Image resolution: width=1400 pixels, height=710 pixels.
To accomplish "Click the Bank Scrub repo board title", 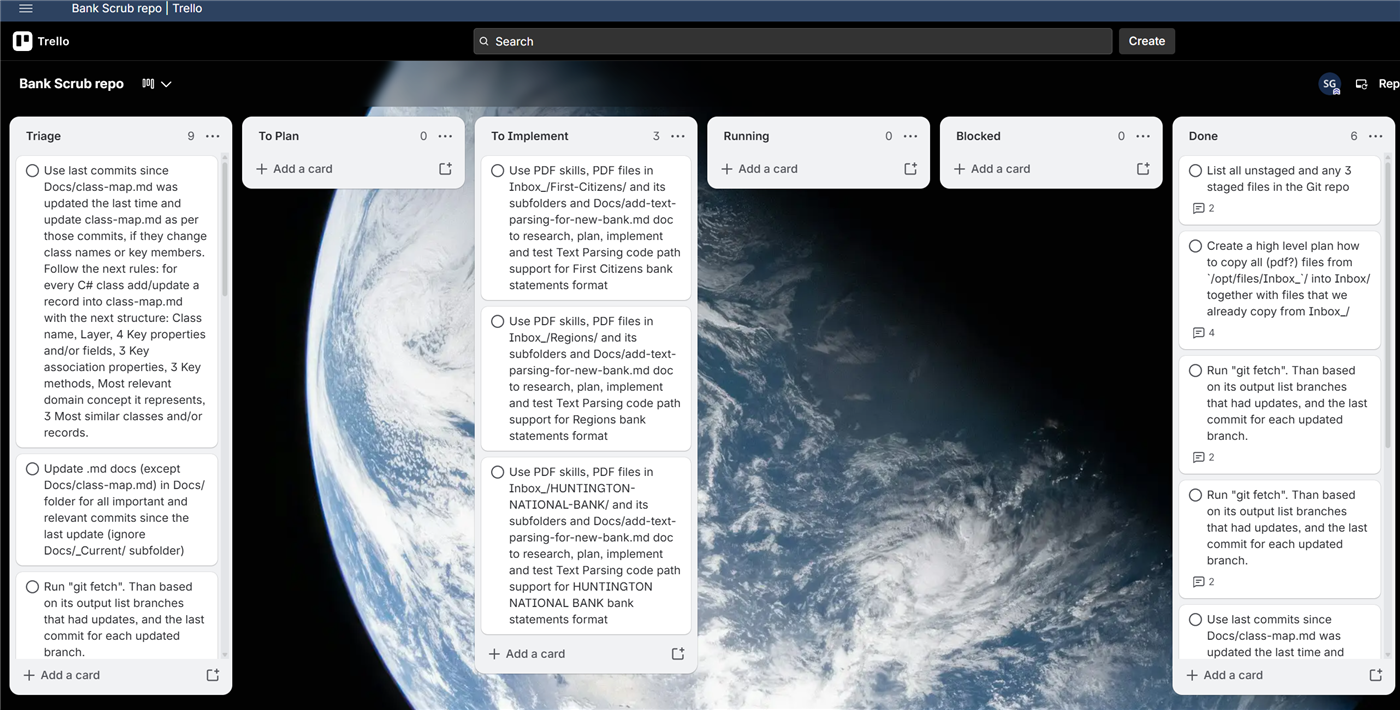I will (71, 84).
